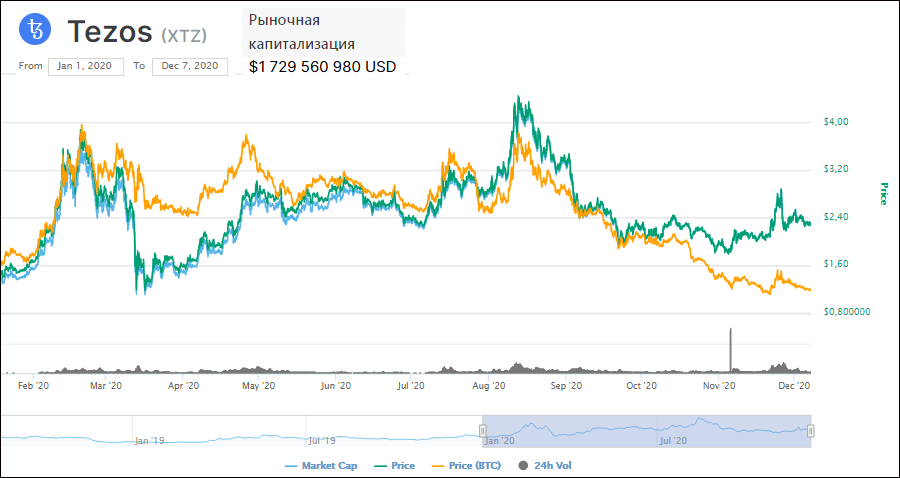The height and width of the screenshot is (478, 900).
Task: Click the left handle of the range navigator
Action: click(x=482, y=431)
